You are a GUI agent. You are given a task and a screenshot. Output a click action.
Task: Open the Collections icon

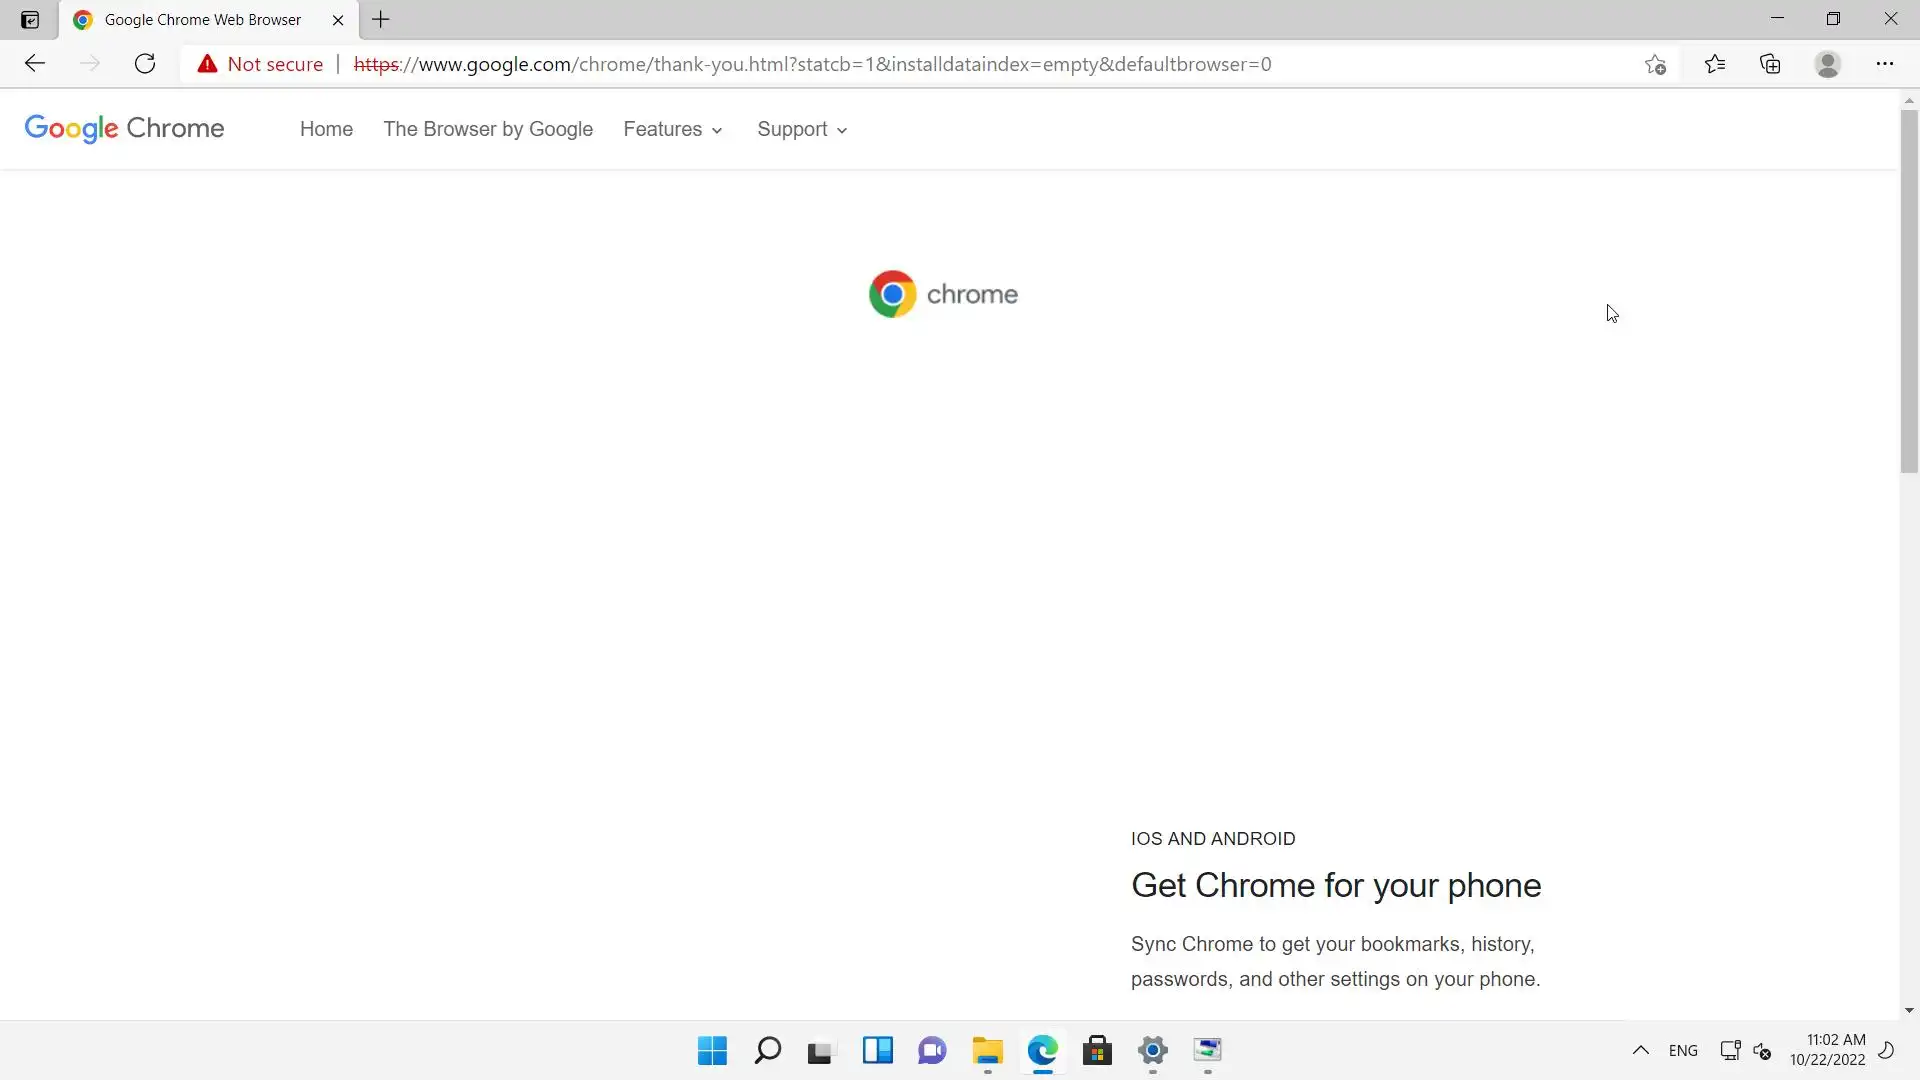[x=1771, y=64]
